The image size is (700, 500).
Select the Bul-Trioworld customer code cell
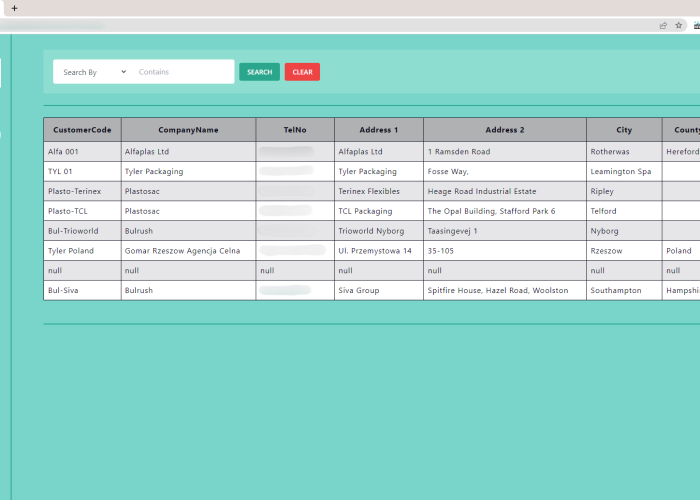82,231
